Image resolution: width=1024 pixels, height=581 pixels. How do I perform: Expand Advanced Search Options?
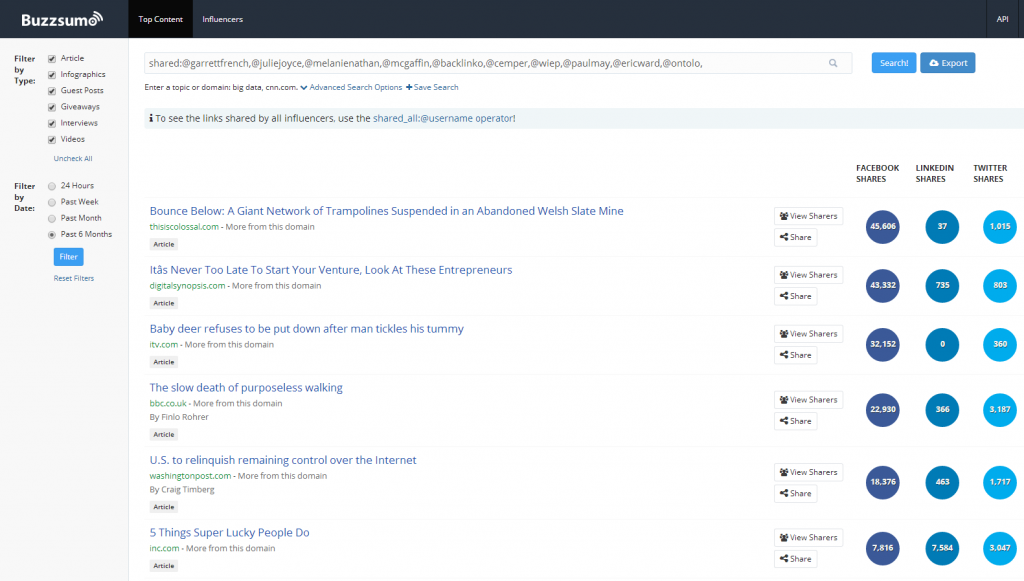click(350, 88)
